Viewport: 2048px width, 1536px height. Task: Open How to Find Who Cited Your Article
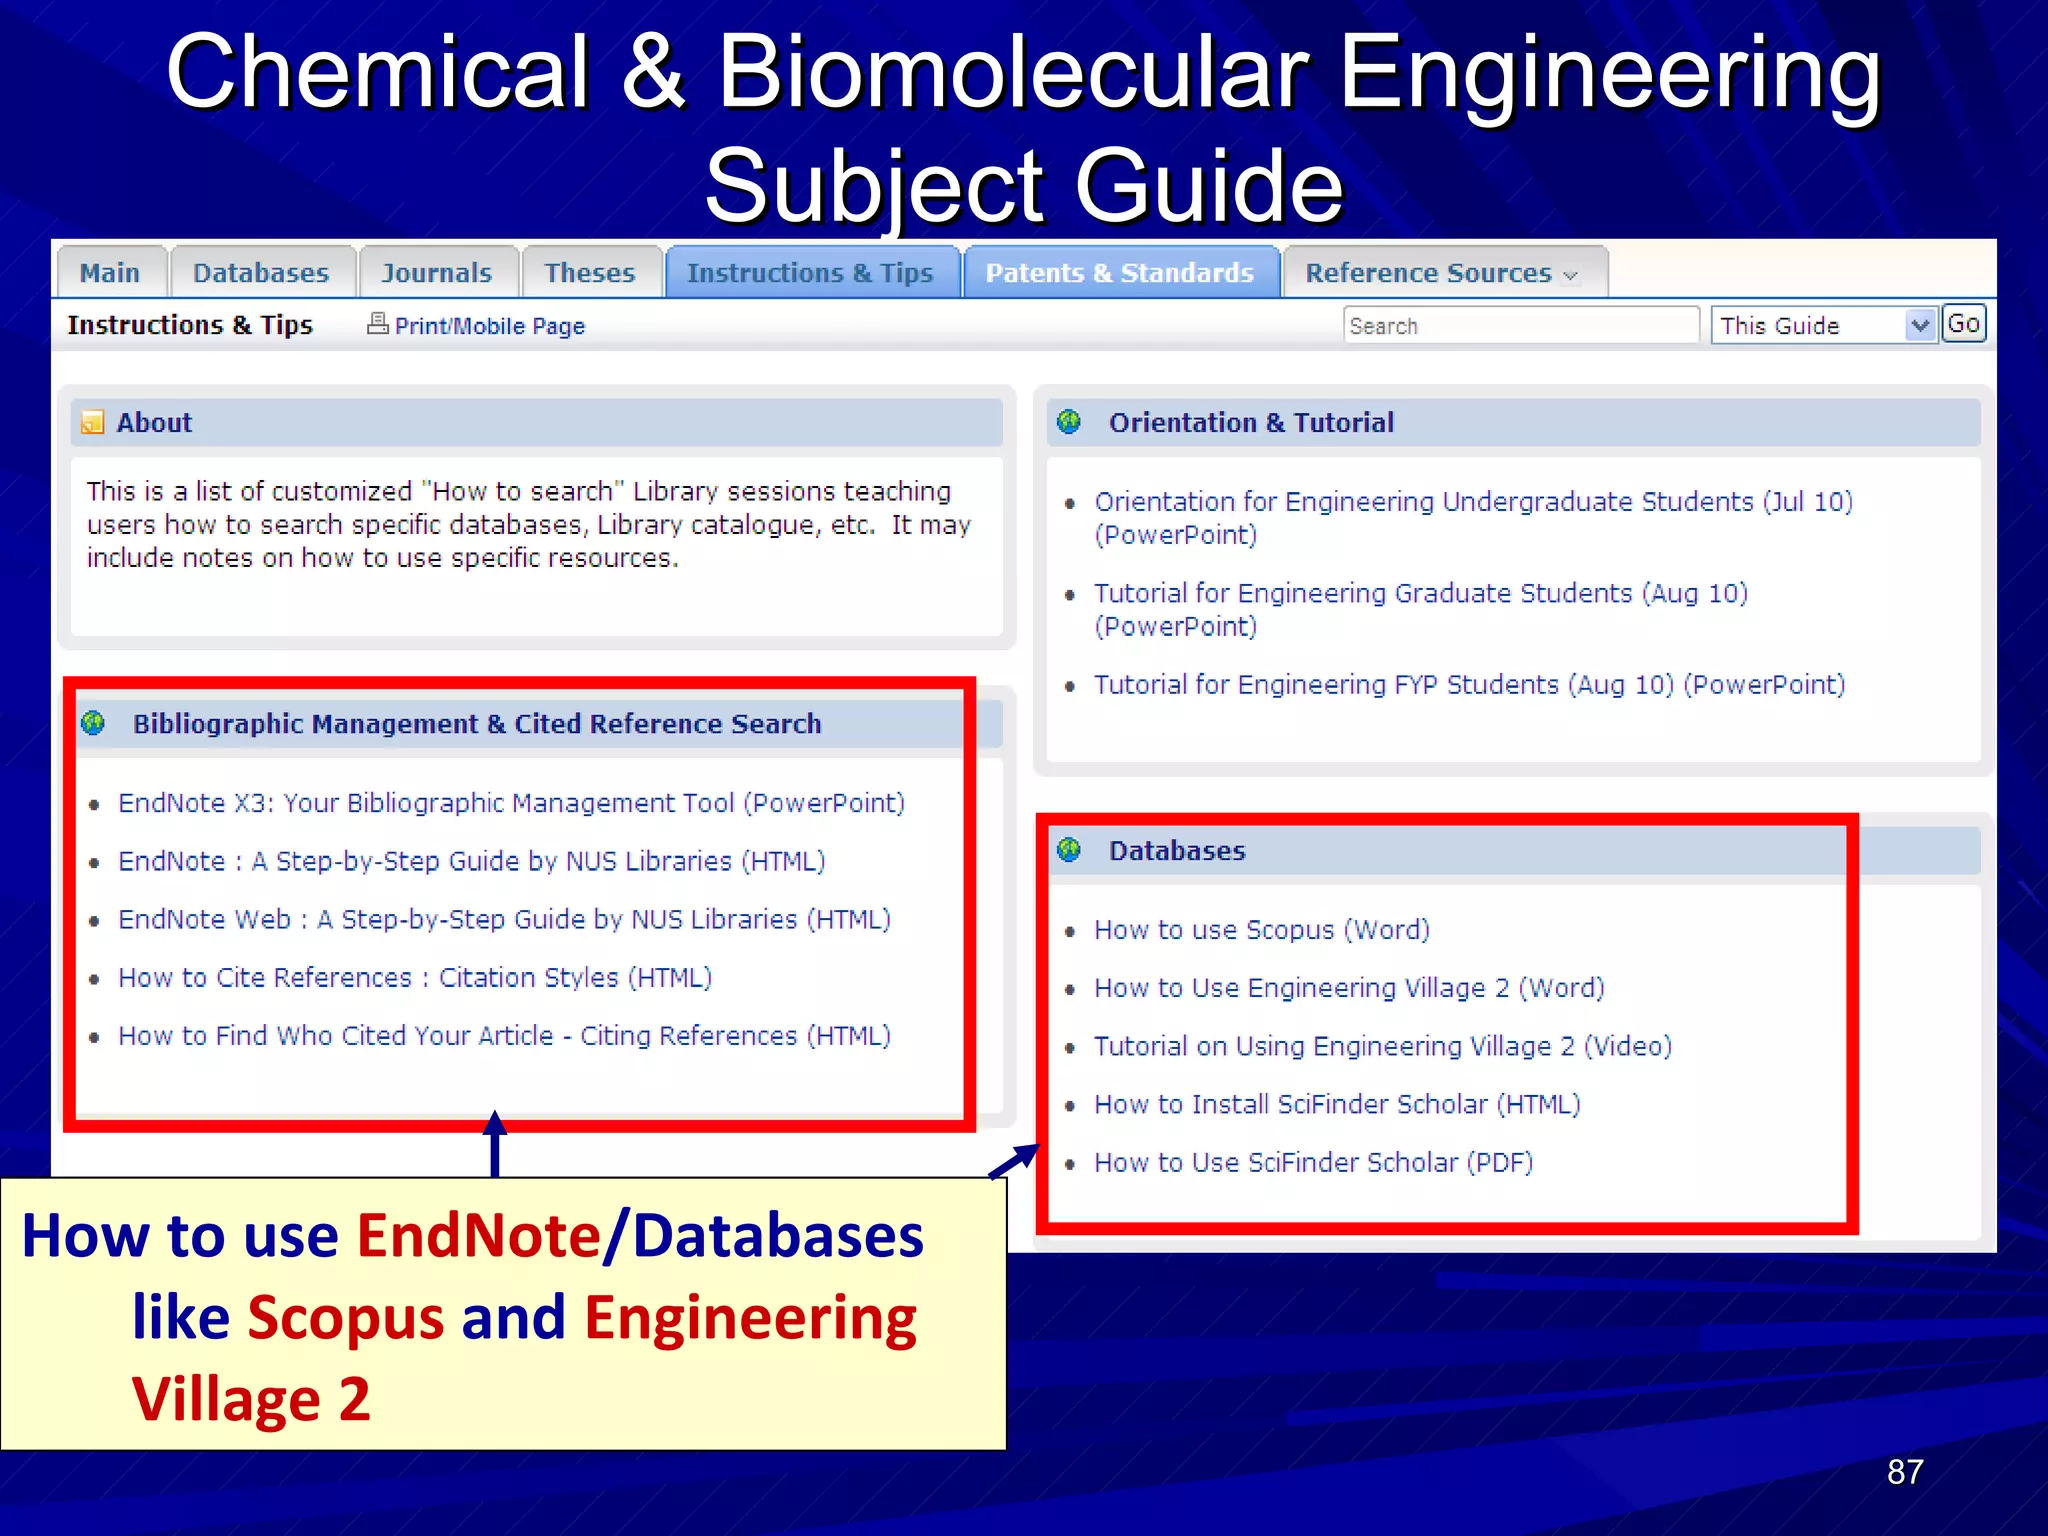[504, 1035]
